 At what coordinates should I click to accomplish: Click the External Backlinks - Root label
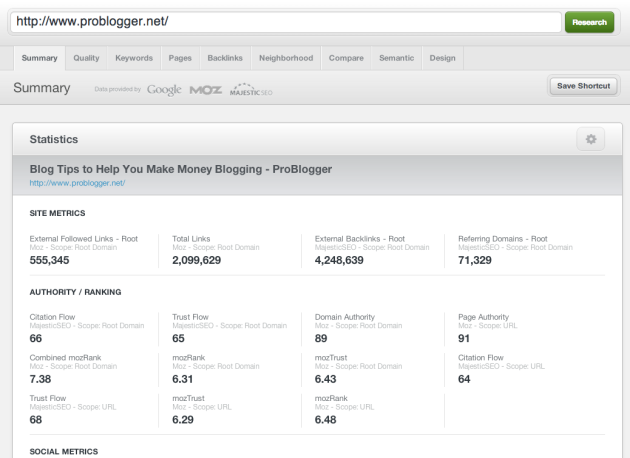click(x=360, y=239)
